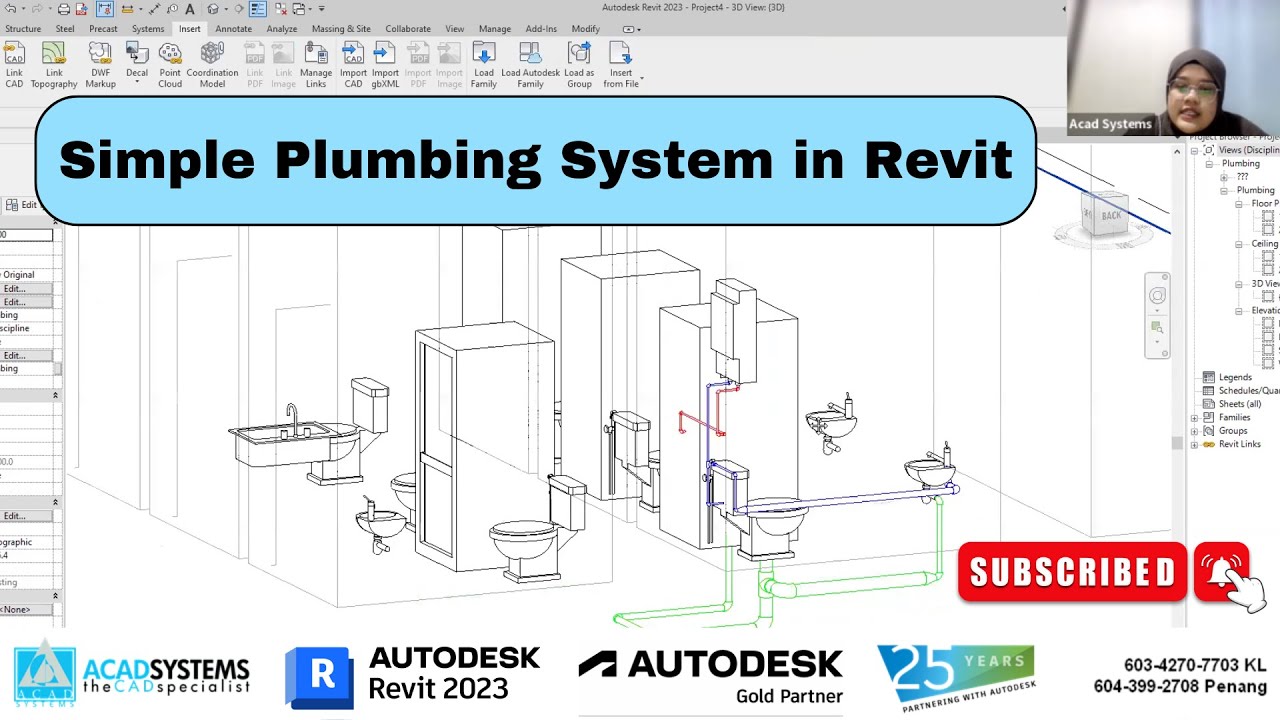Image resolution: width=1280 pixels, height=720 pixels.
Task: Click the red SUBSCRIBED button
Action: (x=1072, y=572)
